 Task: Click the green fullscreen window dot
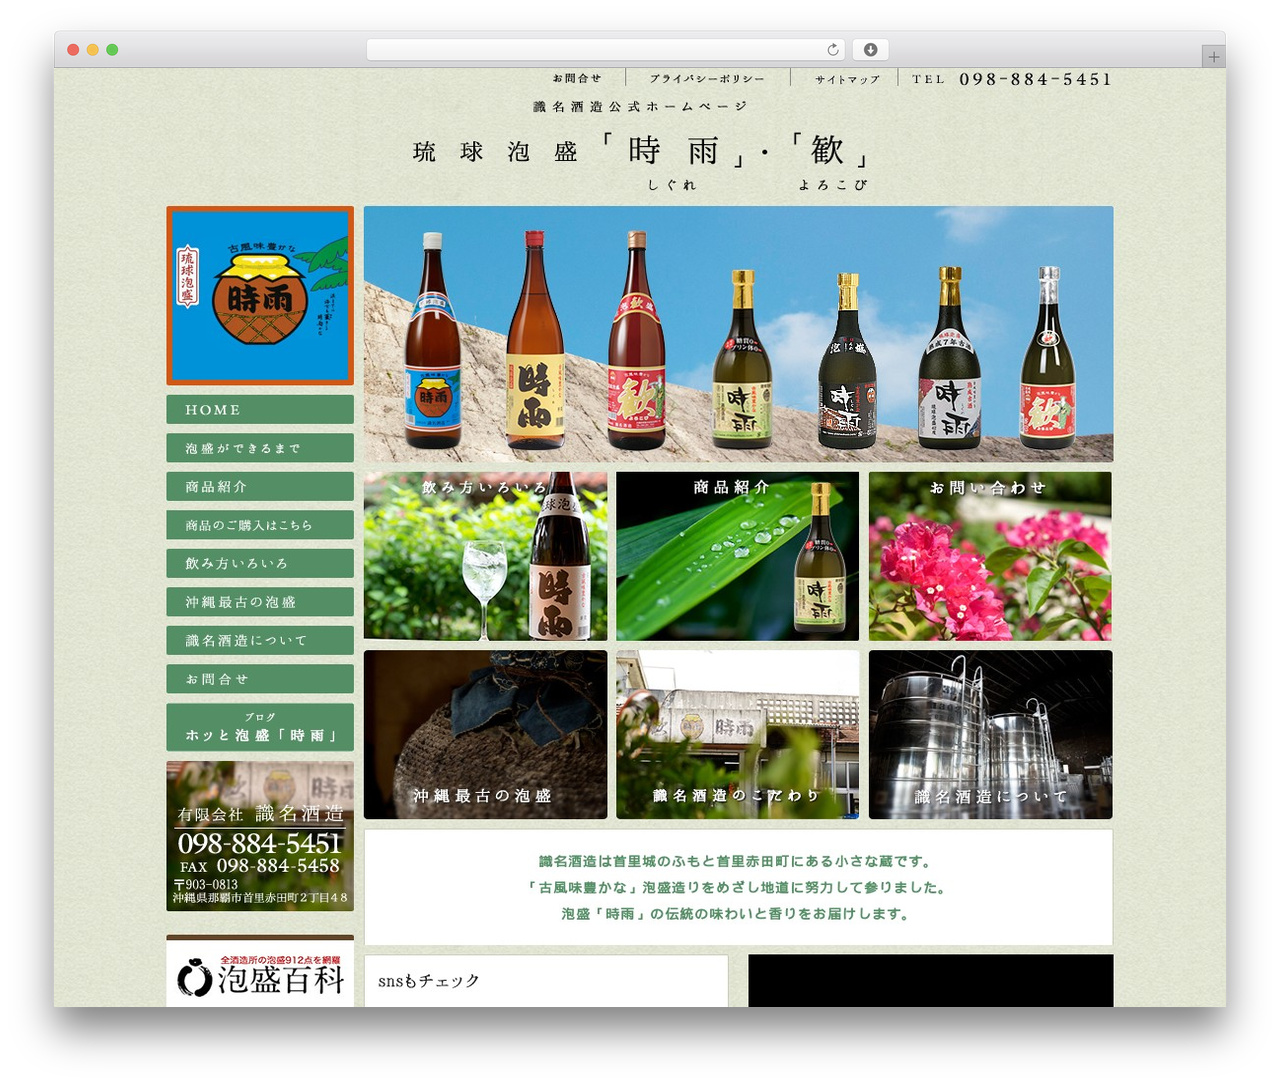pyautogui.click(x=112, y=50)
